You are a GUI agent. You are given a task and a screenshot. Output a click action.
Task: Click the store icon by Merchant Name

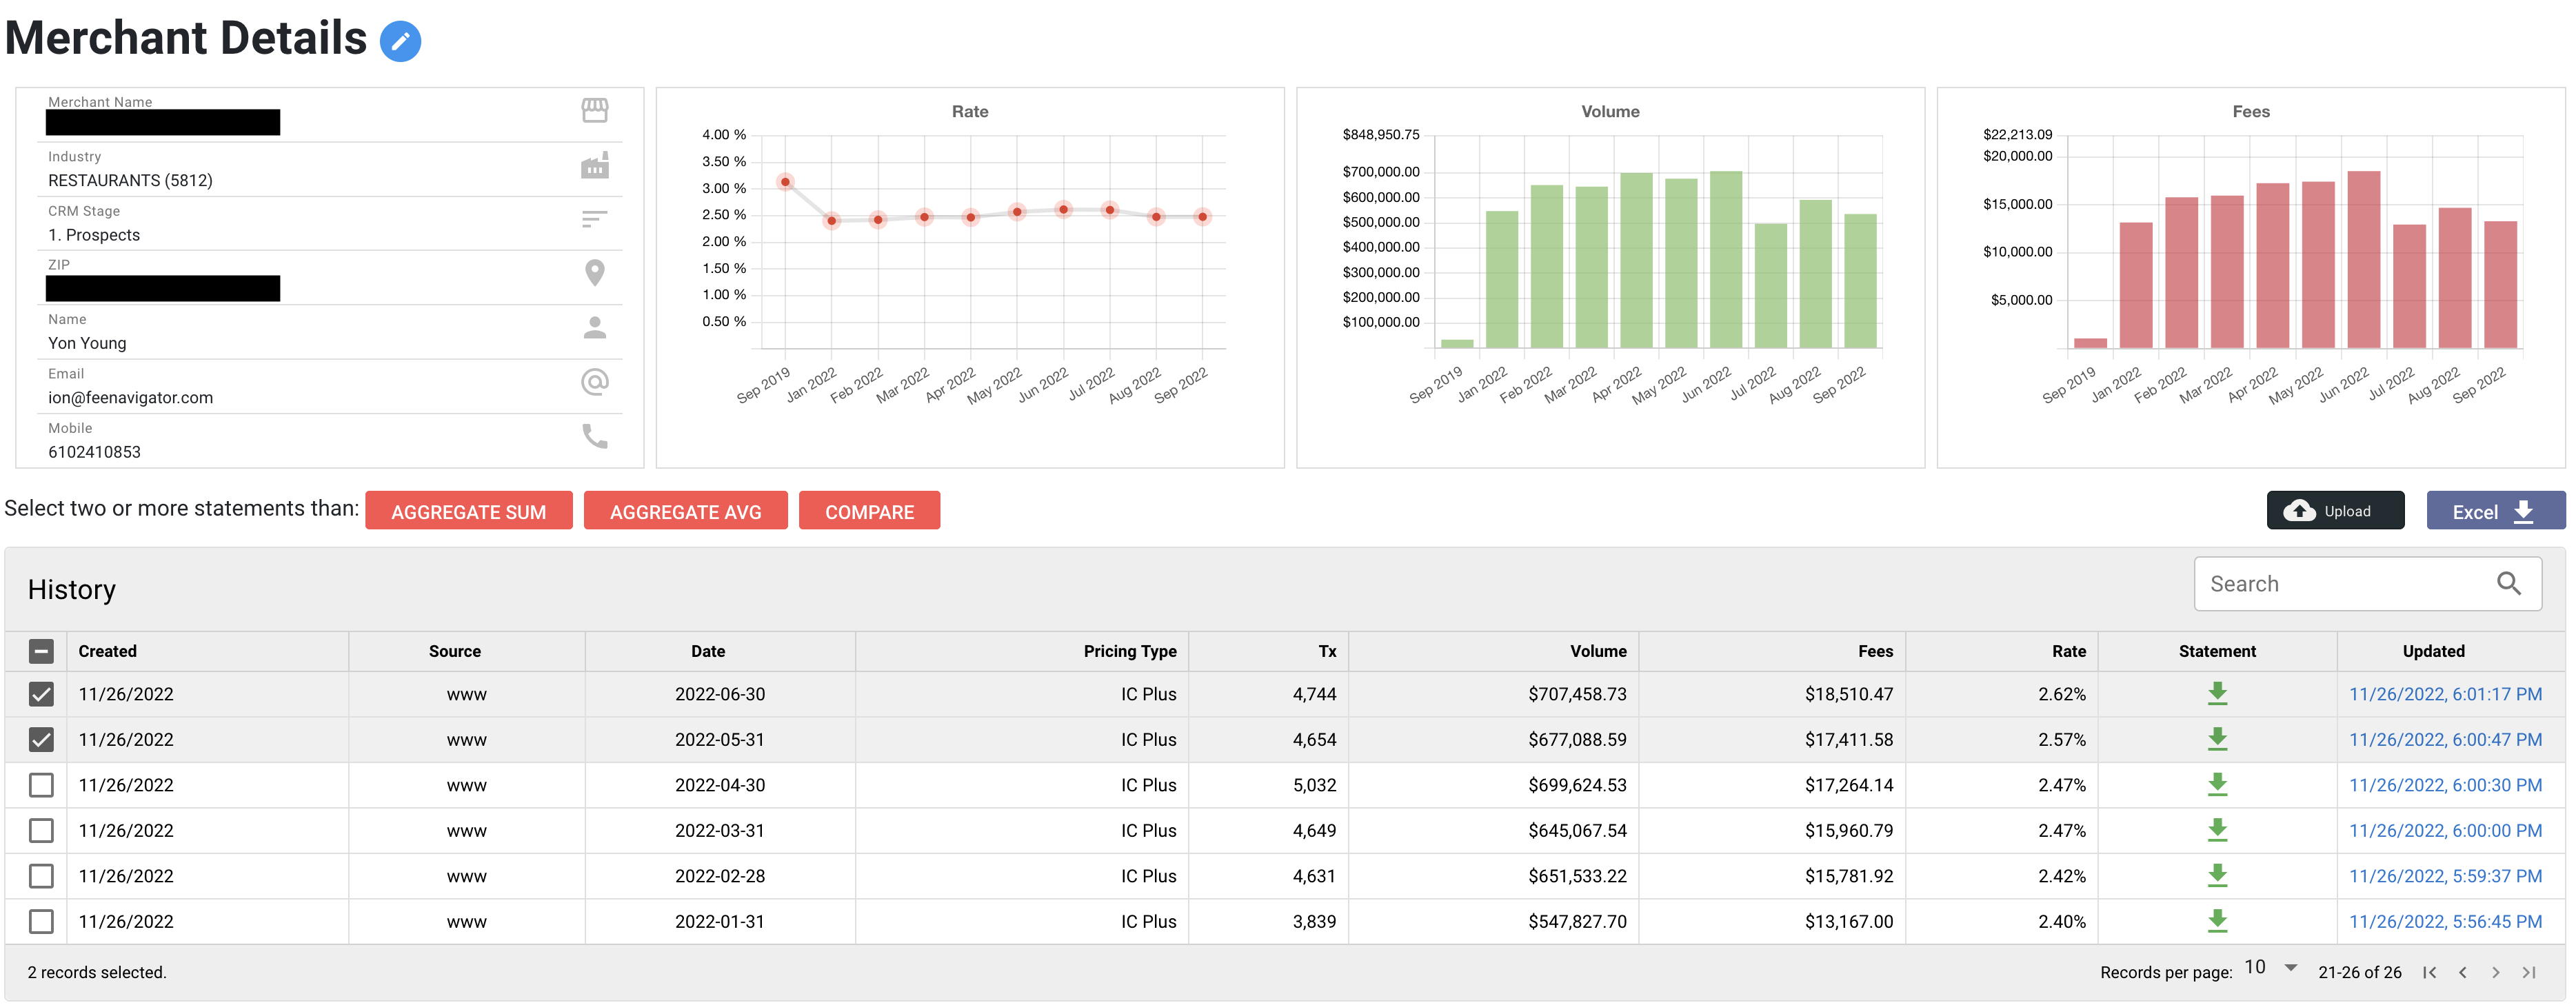point(594,110)
